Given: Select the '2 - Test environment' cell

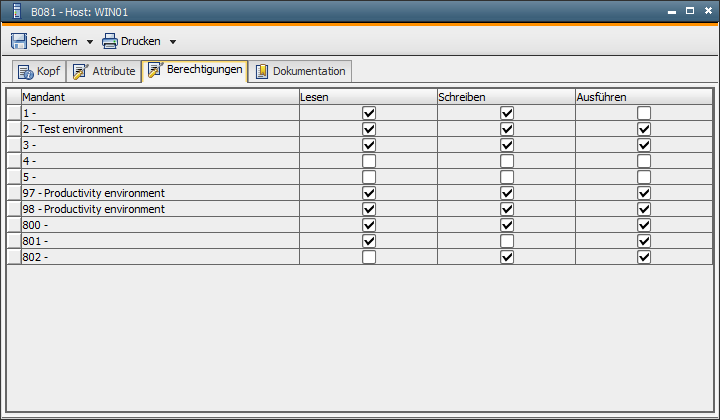Looking at the screenshot, I should tap(160, 129).
